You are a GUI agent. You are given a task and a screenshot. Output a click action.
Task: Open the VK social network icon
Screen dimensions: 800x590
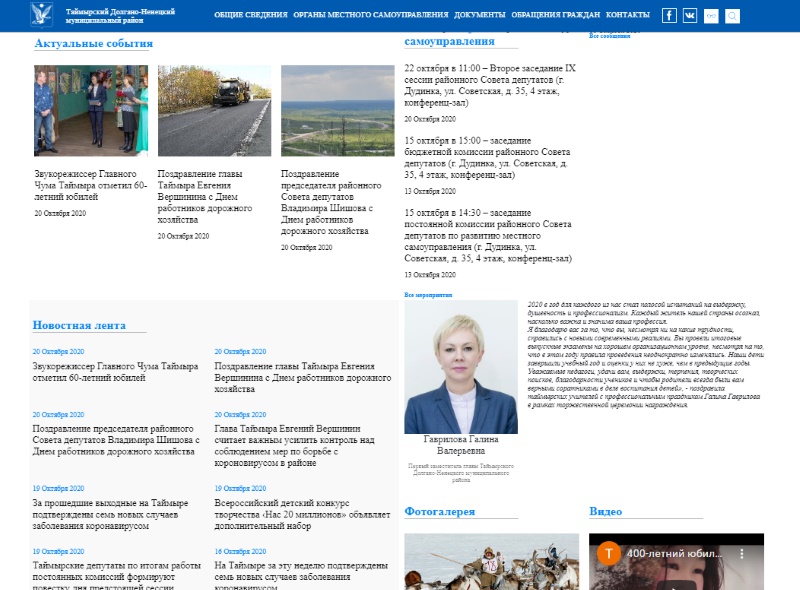[x=690, y=15]
